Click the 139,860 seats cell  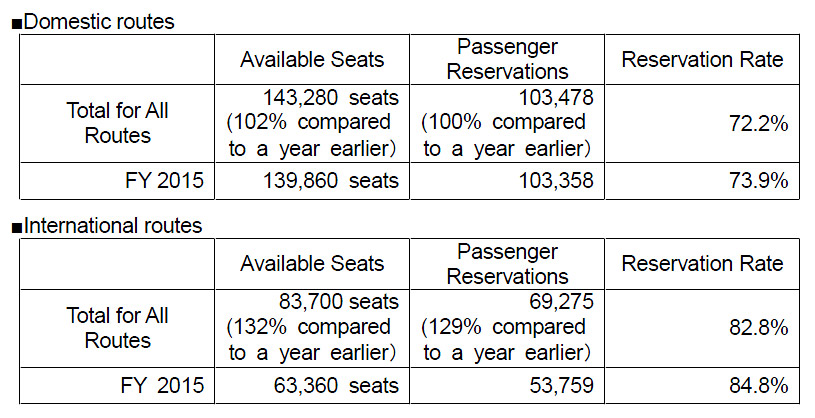312,181
